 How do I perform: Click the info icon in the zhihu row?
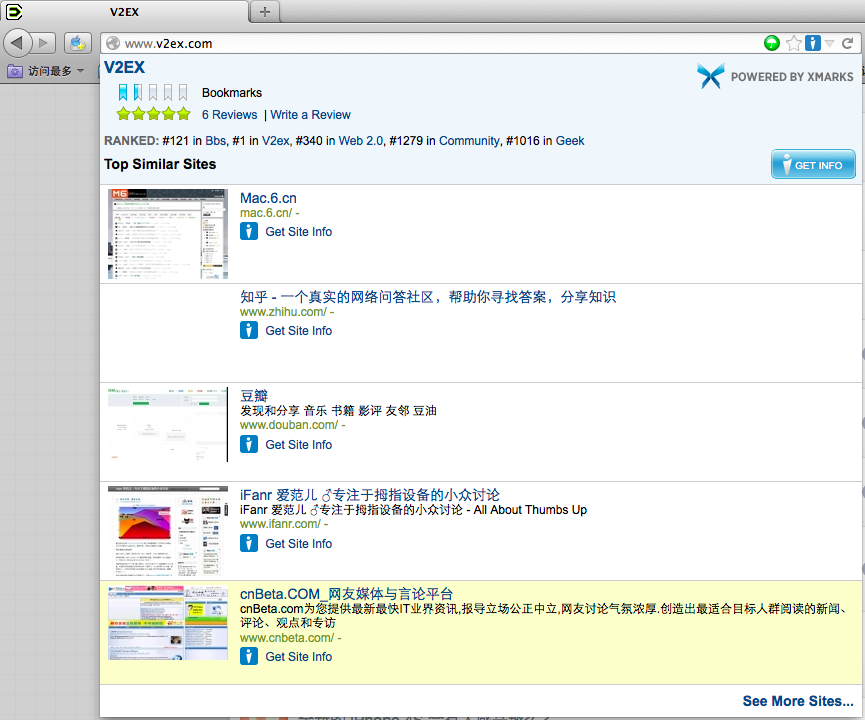(x=249, y=330)
